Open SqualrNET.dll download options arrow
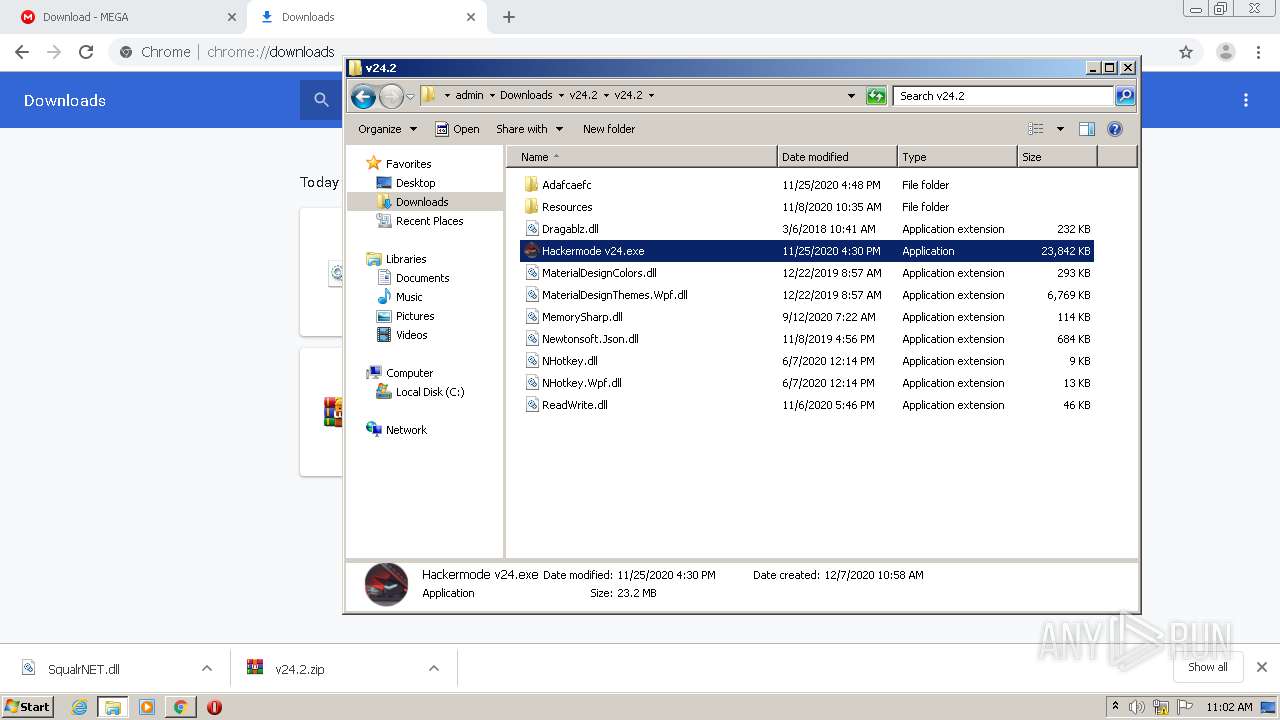Viewport: 1280px width, 720px height. click(207, 668)
